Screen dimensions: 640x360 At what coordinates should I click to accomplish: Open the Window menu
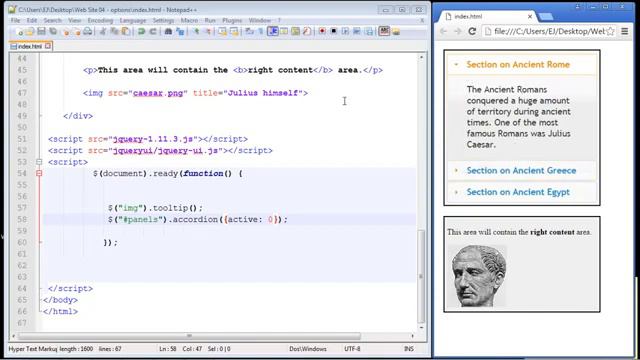(260, 20)
